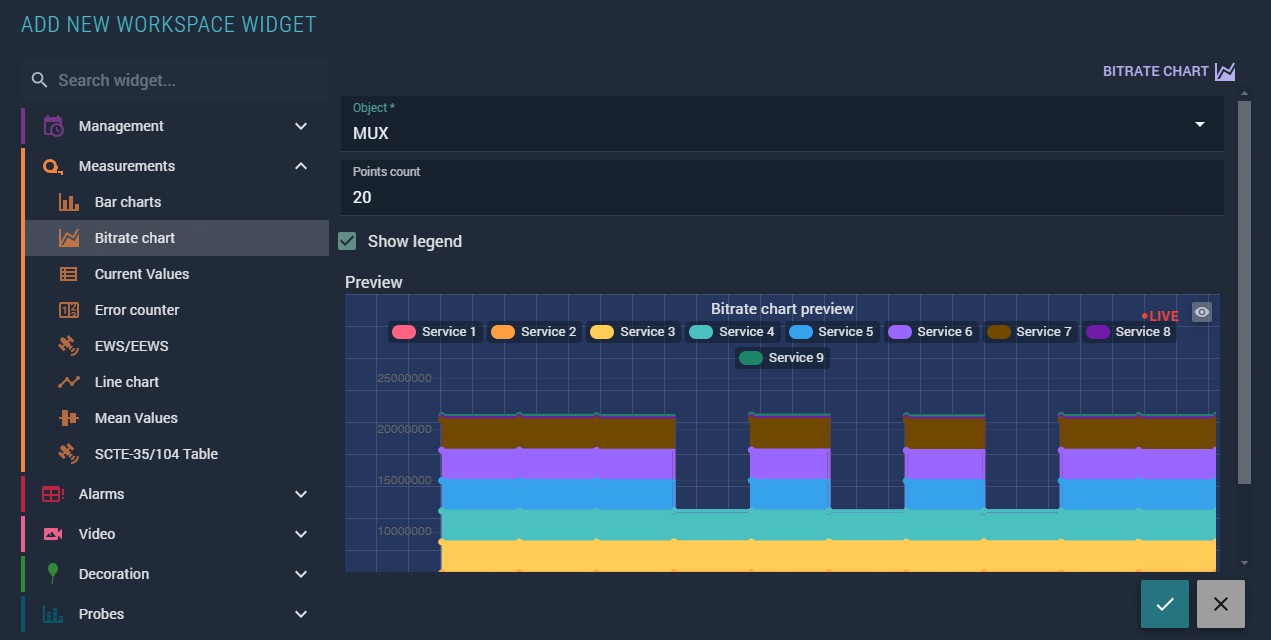
Task: Click the Search widget input field
Action: pos(185,80)
